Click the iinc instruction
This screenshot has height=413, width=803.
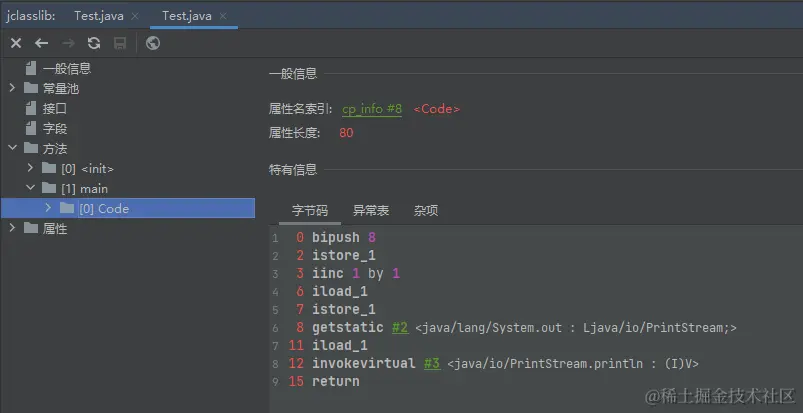(x=328, y=273)
